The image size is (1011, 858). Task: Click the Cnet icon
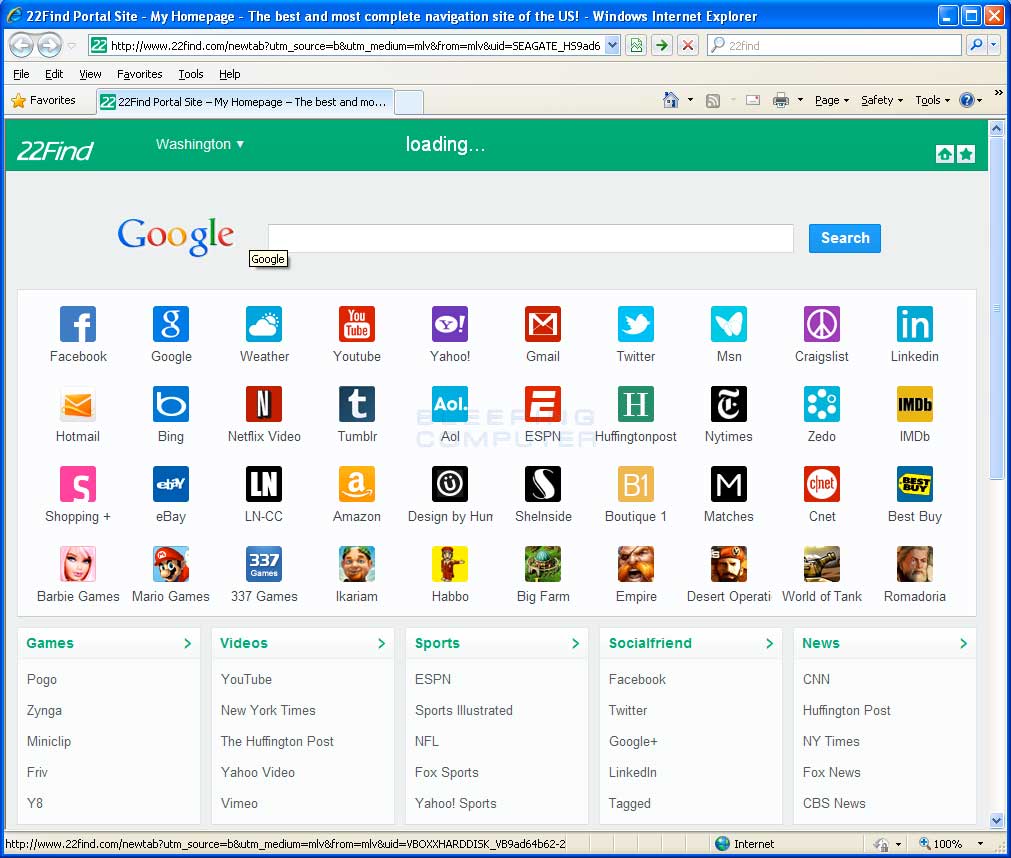pos(821,483)
